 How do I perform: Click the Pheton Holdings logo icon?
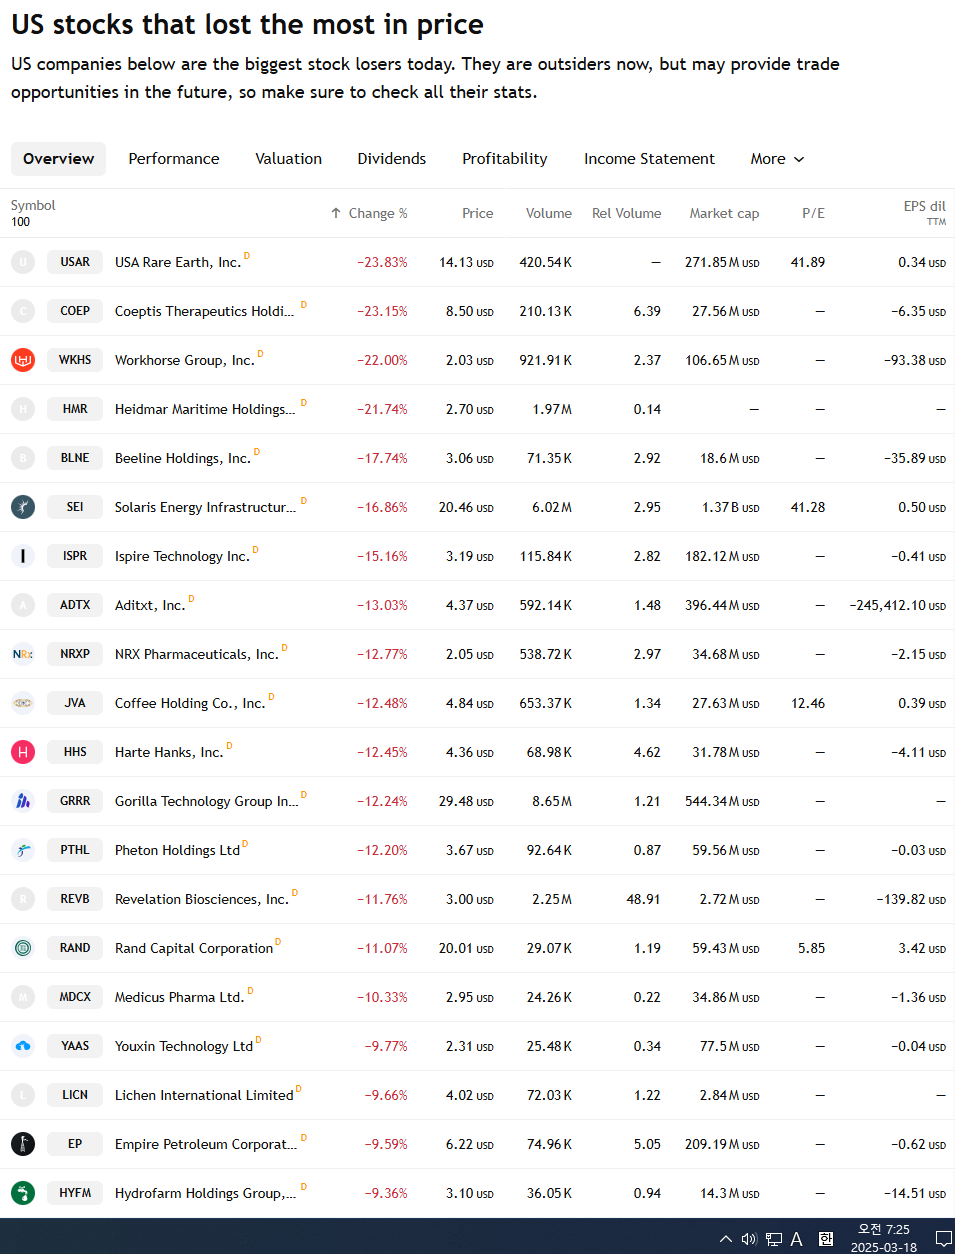pyautogui.click(x=23, y=850)
